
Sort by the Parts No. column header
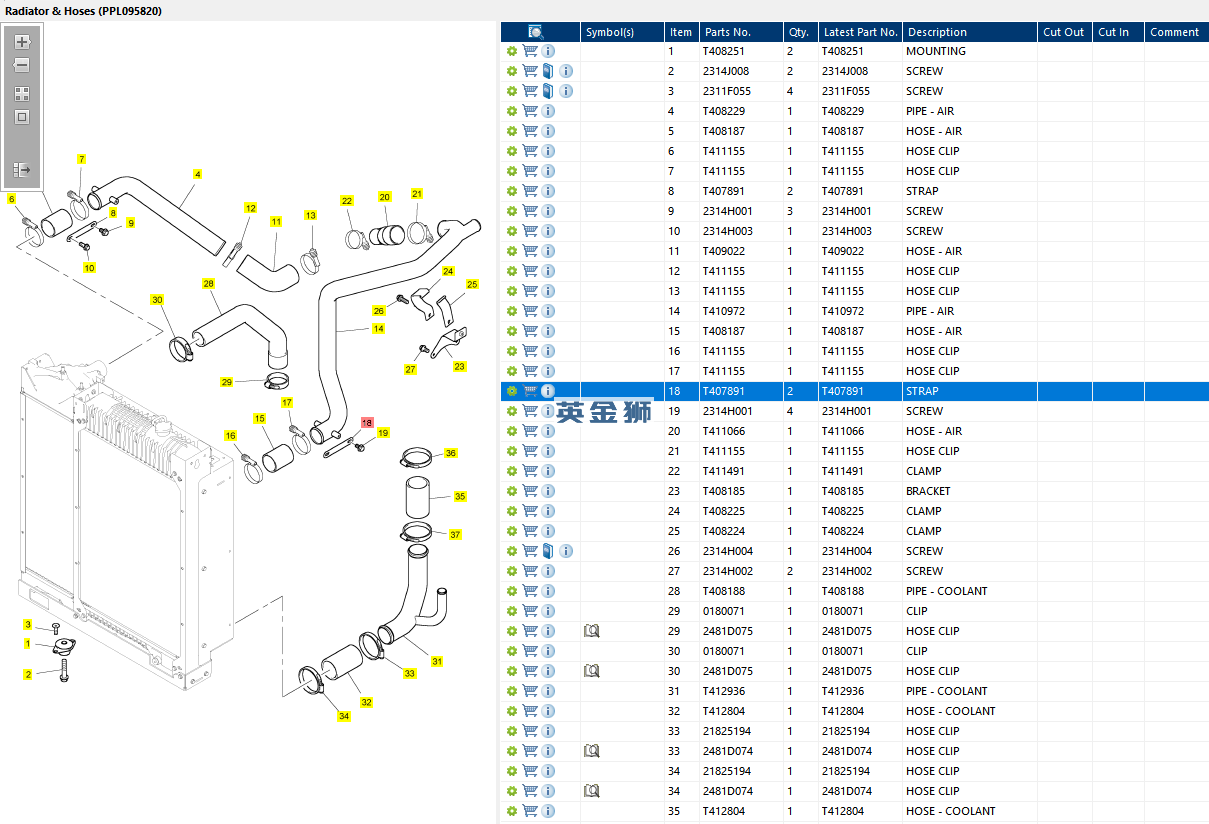coord(740,32)
